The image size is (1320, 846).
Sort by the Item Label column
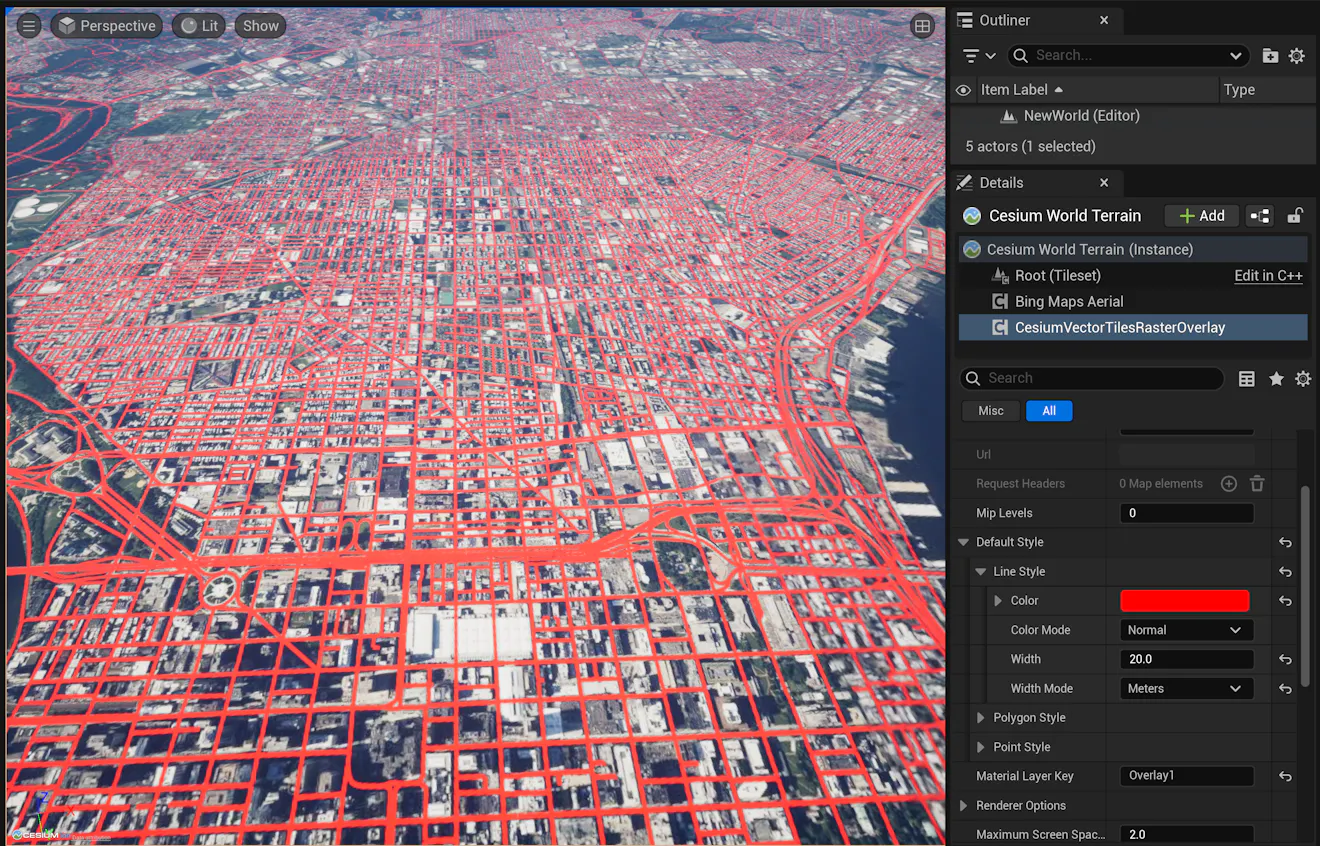coord(1021,90)
